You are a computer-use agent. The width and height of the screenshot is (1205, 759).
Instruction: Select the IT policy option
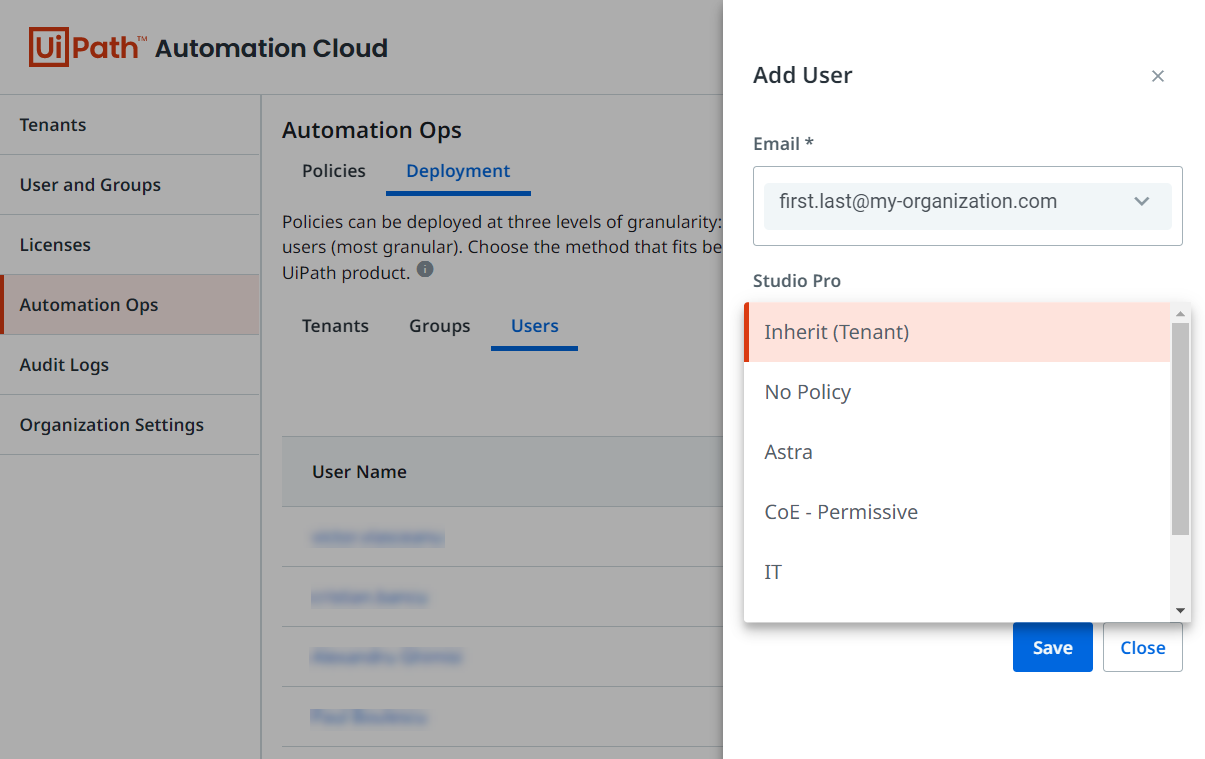tap(957, 572)
